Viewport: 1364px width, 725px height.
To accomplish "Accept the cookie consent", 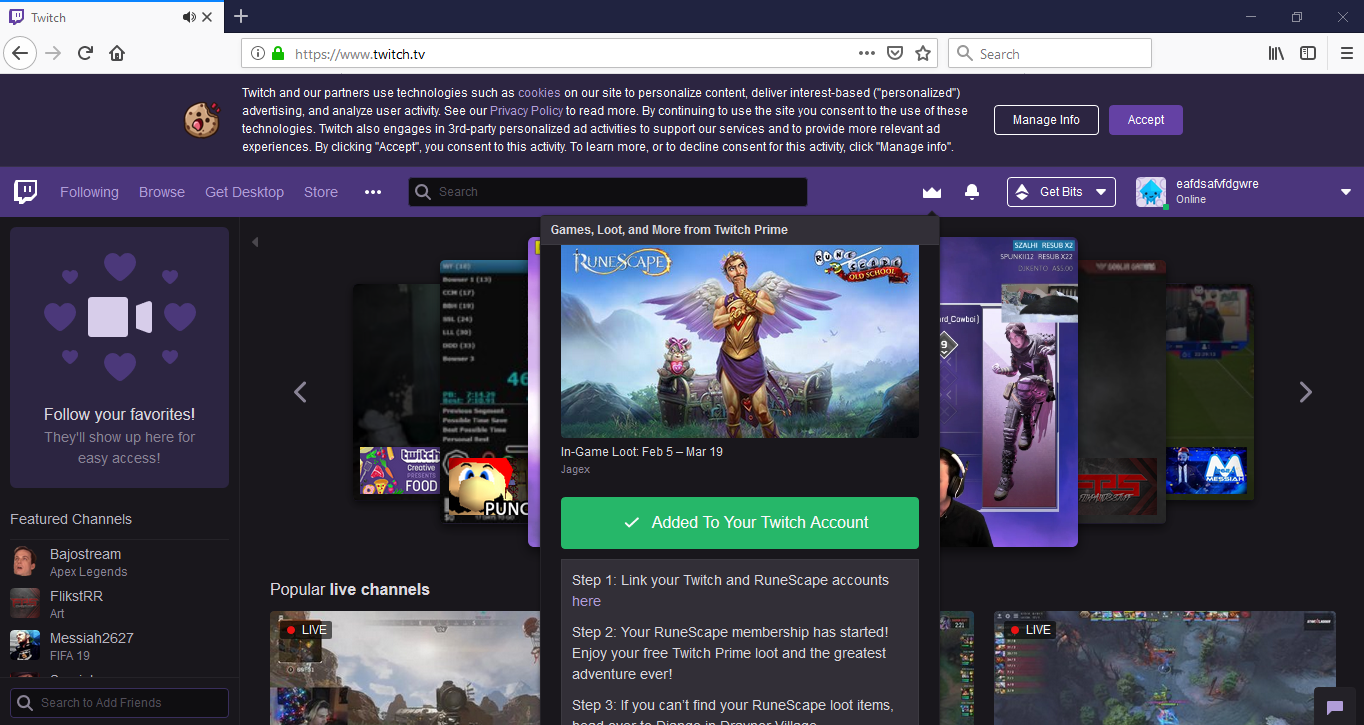I will (x=1146, y=120).
